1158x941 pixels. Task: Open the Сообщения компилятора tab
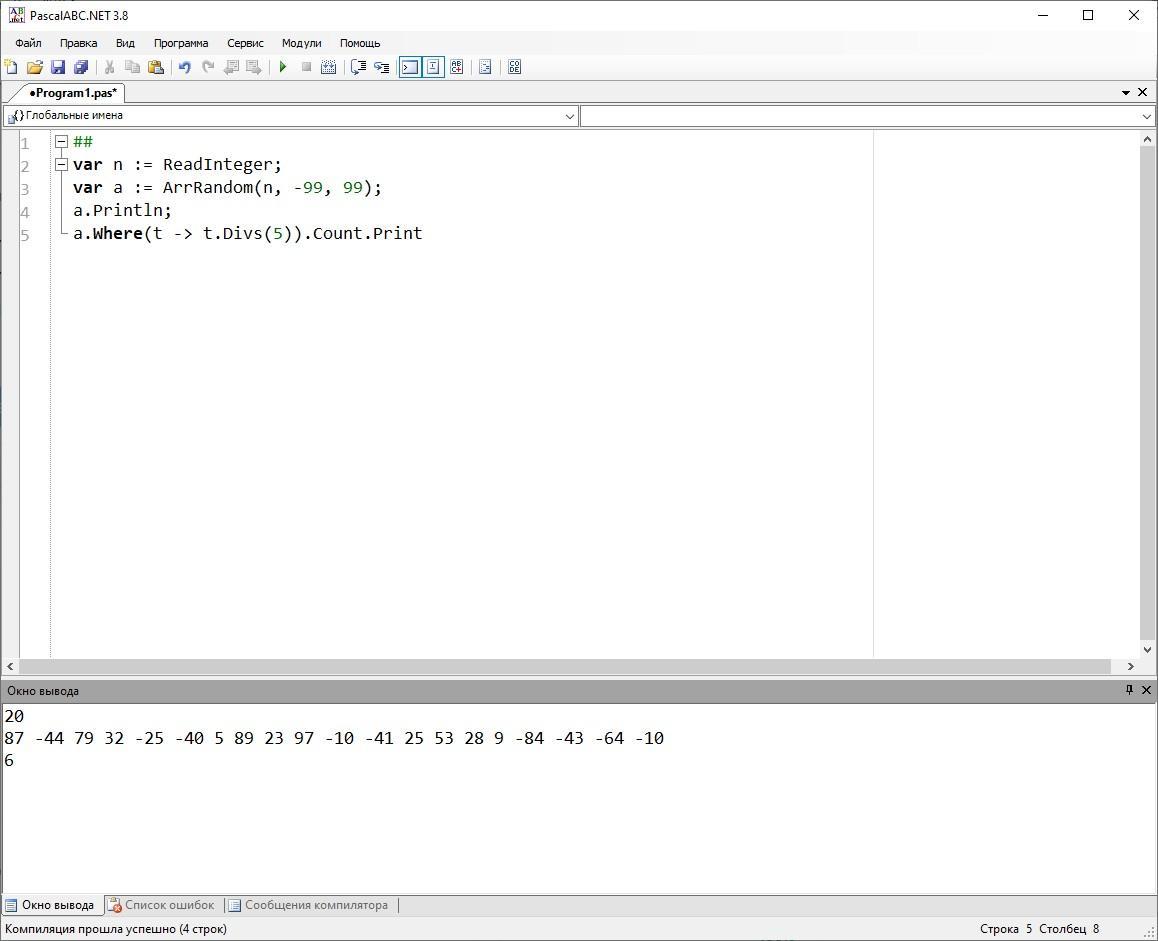coord(315,905)
